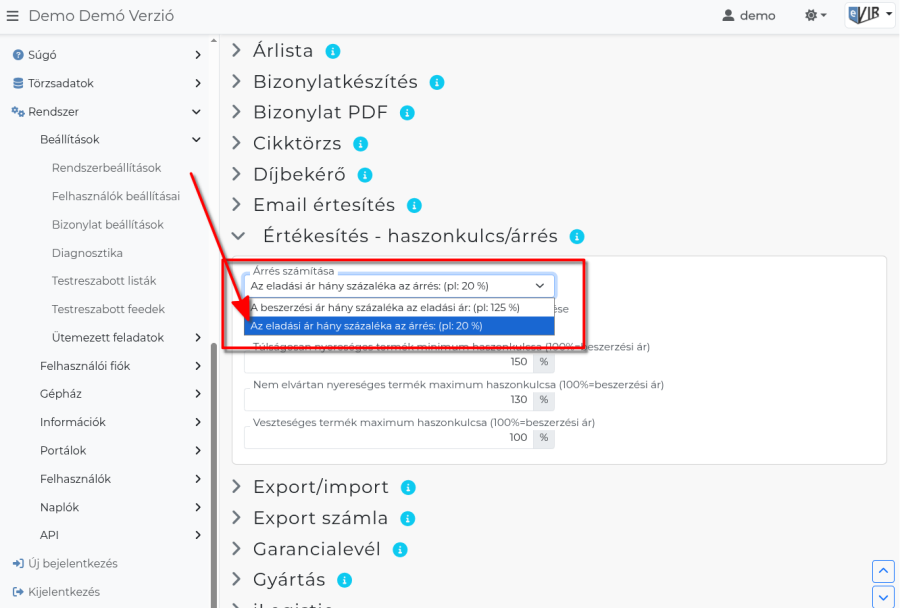
Task: Click Kijelentkezés to log out
Action: [65, 592]
